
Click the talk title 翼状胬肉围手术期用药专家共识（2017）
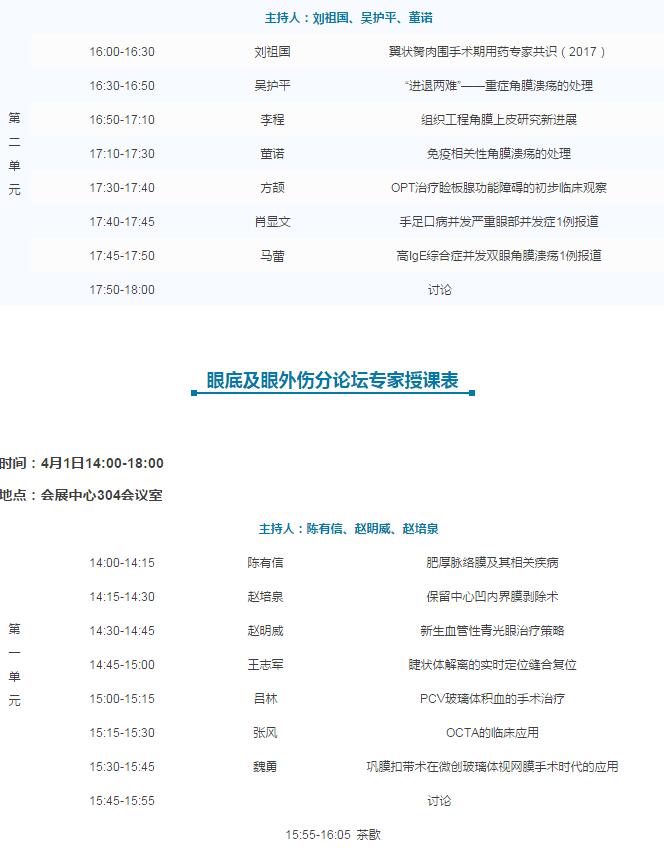pos(498,52)
